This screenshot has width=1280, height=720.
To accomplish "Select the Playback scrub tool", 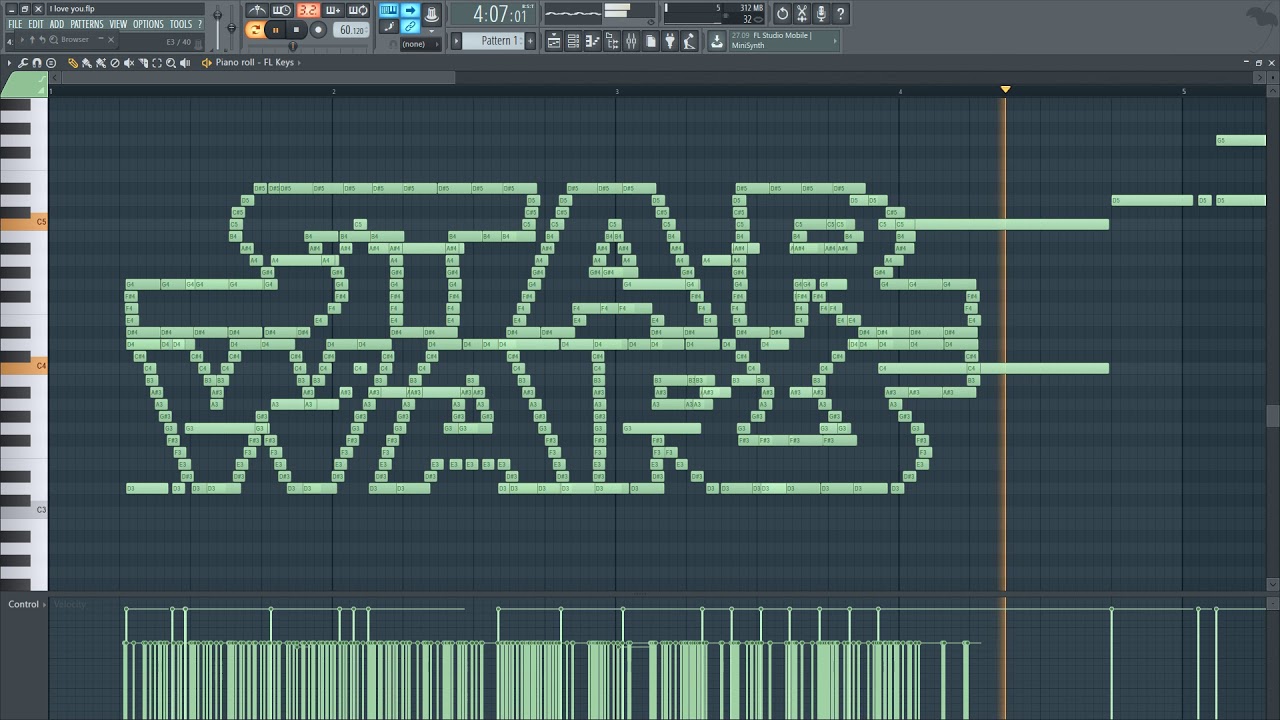I will pos(185,63).
